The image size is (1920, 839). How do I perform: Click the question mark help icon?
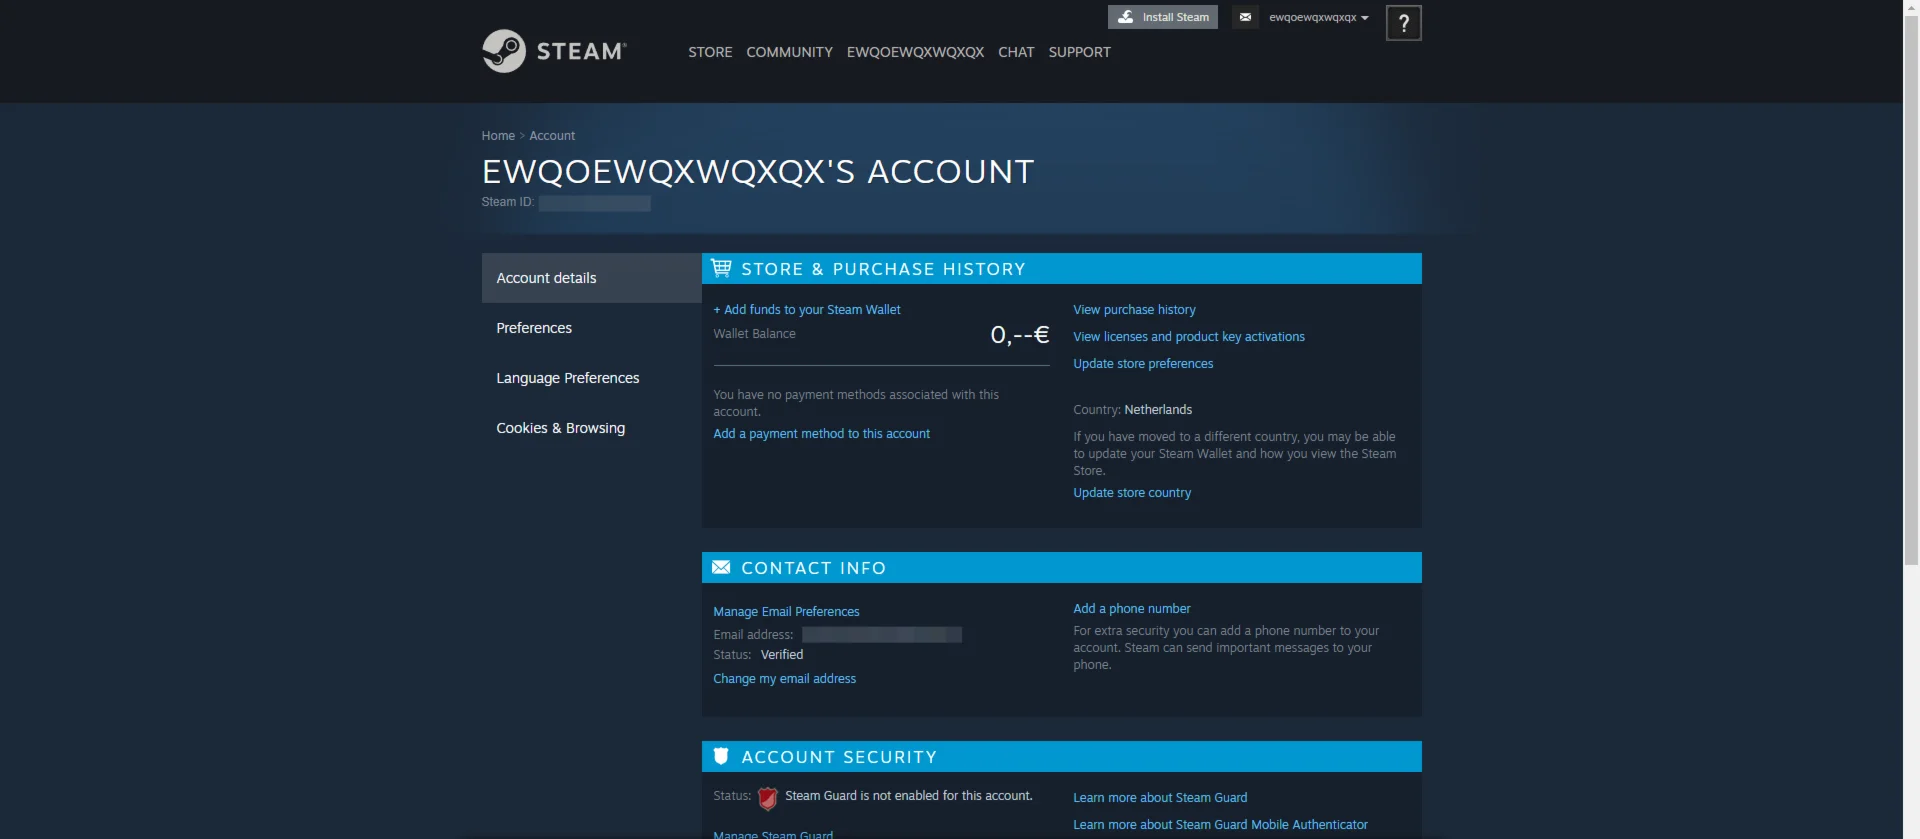(x=1404, y=23)
